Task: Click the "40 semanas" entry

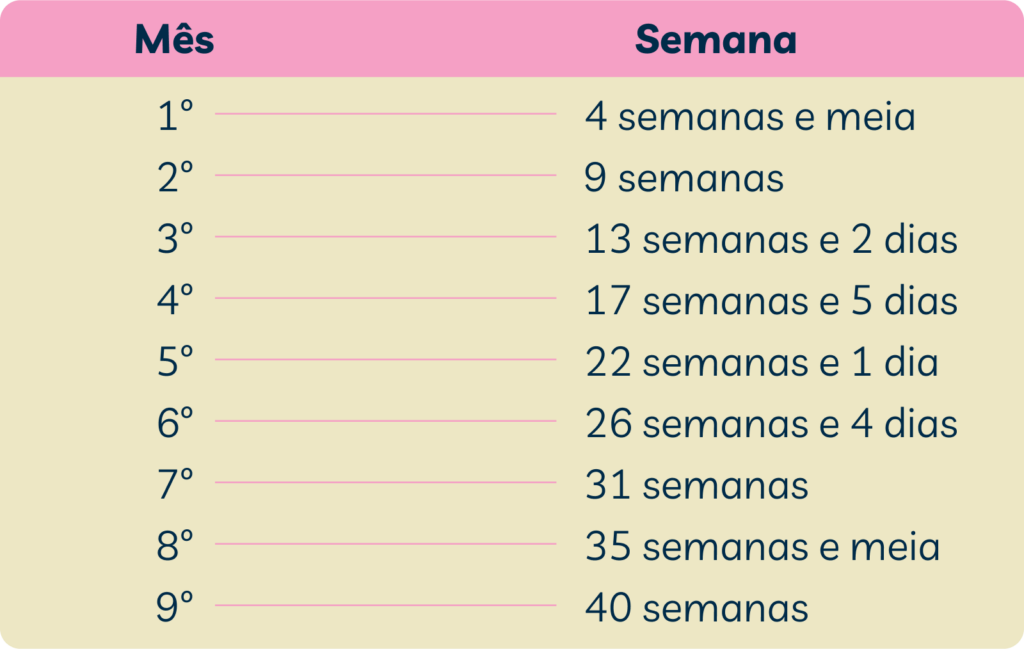Action: click(697, 608)
